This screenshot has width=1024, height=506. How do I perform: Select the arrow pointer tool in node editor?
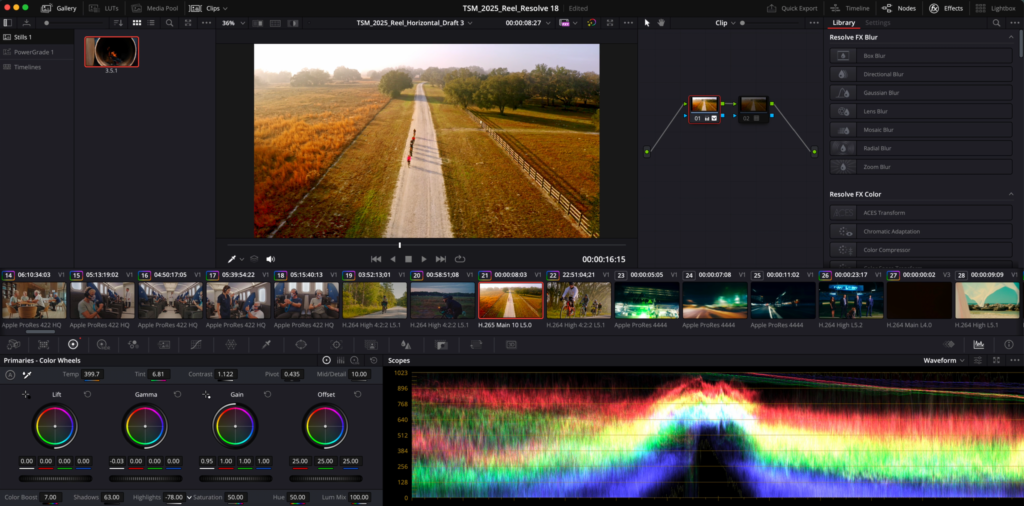(647, 23)
